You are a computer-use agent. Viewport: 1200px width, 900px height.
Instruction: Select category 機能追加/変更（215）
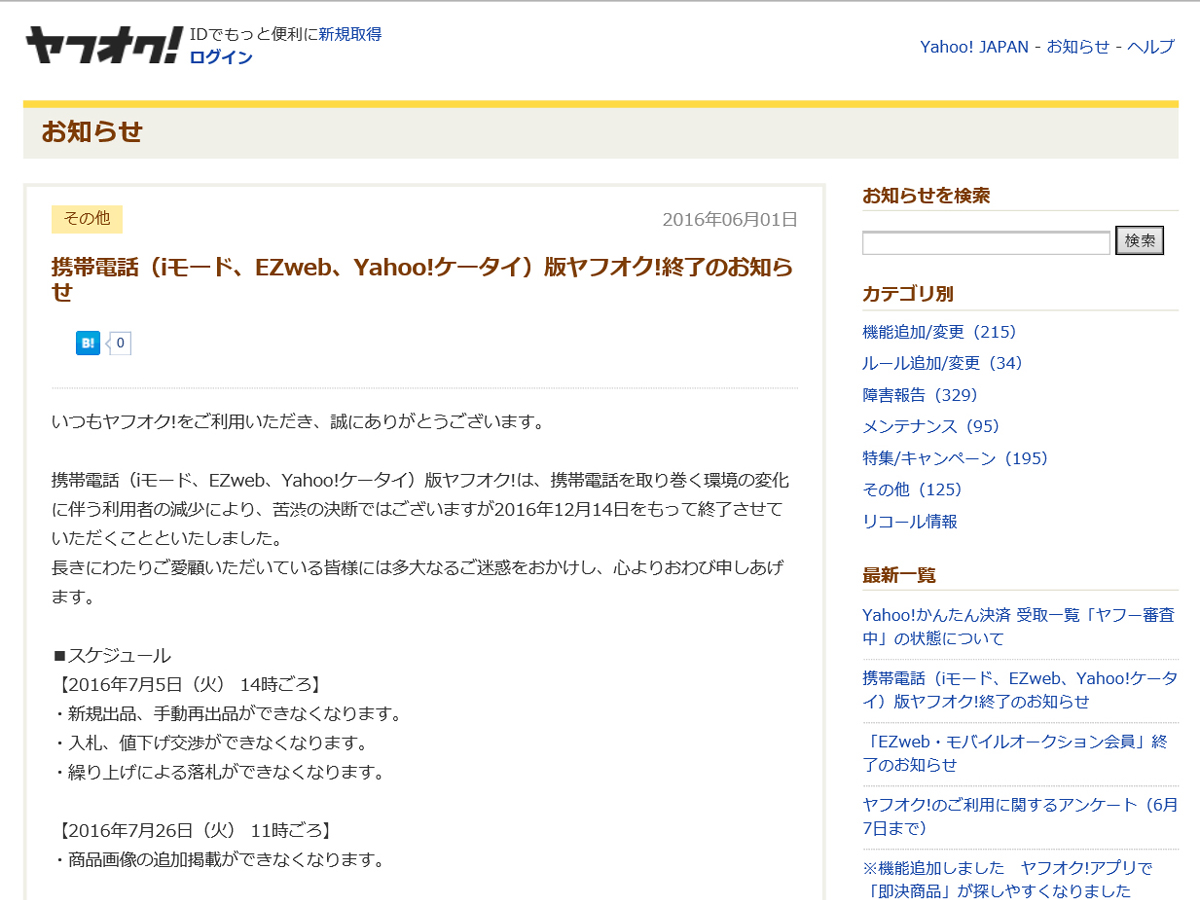(x=939, y=332)
